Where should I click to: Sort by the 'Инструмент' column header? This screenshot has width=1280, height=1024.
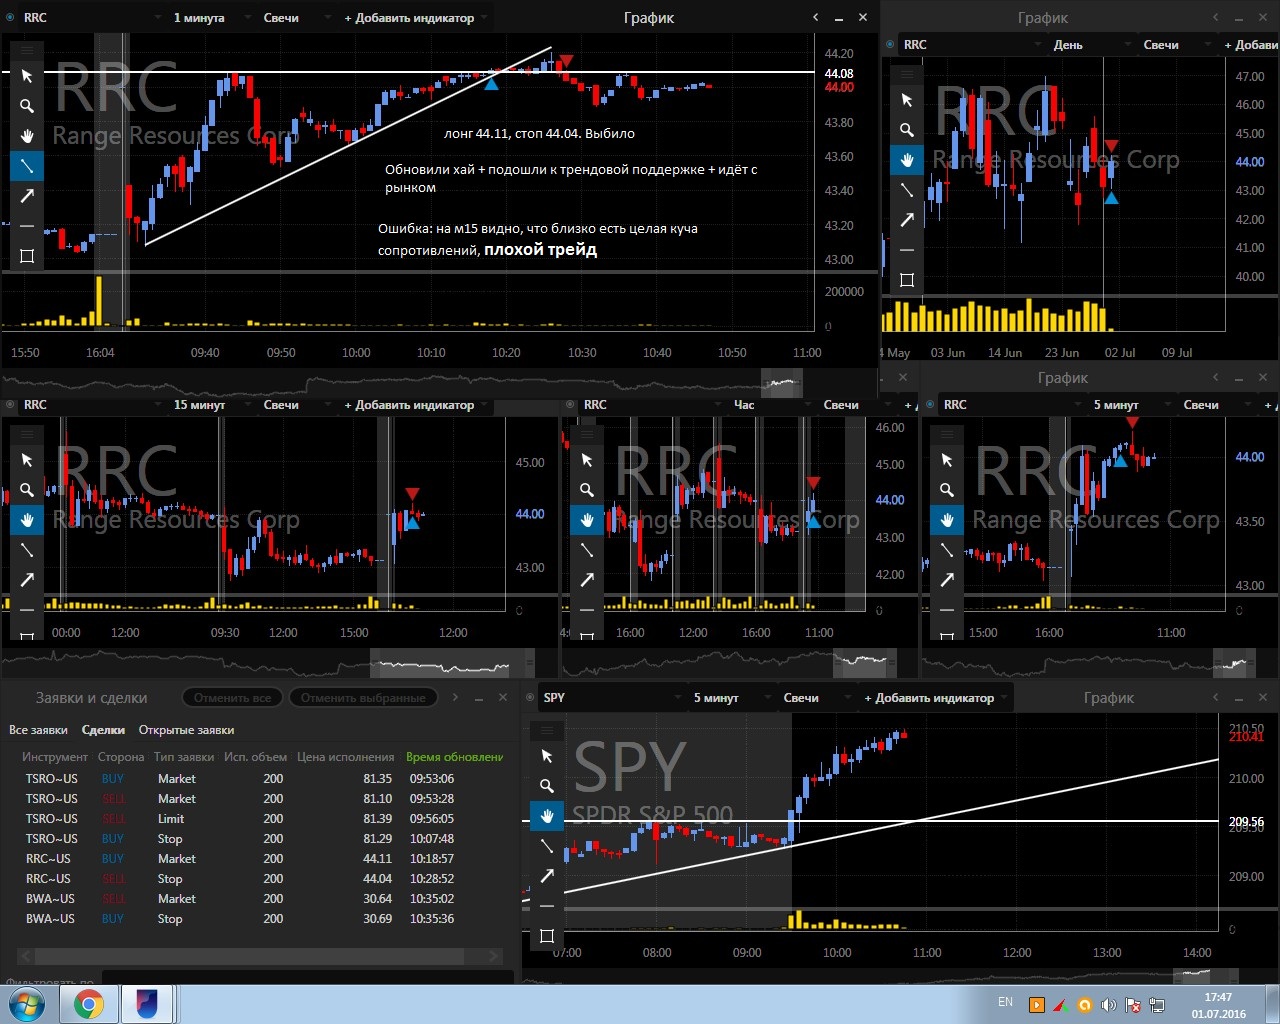pyautogui.click(x=55, y=757)
